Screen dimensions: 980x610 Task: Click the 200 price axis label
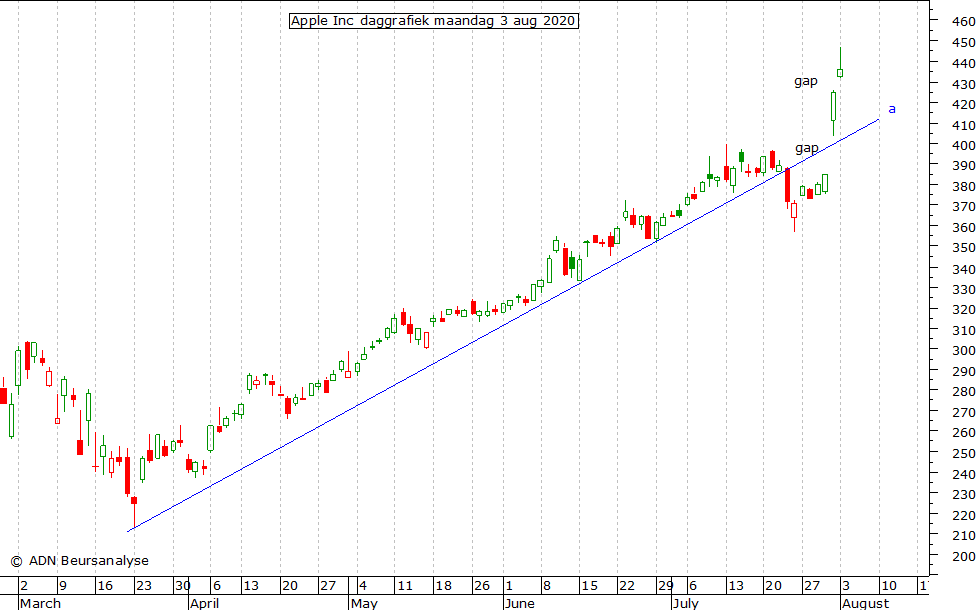pyautogui.click(x=962, y=556)
